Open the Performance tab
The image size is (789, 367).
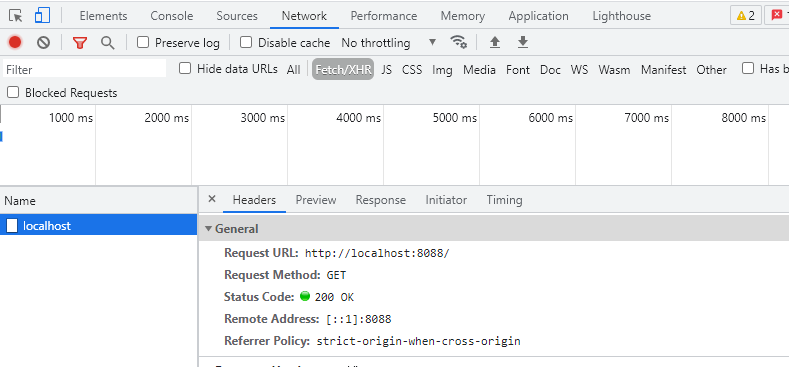pyautogui.click(x=384, y=16)
